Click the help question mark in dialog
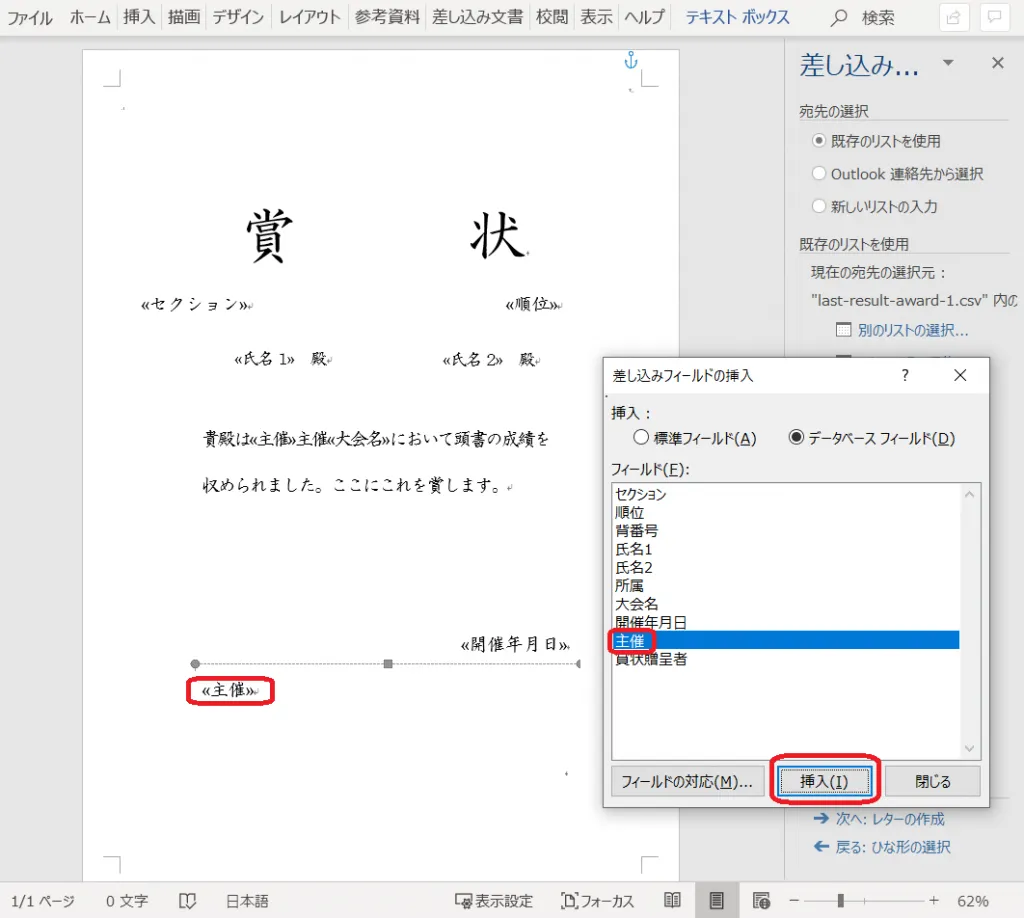1024x918 pixels. [905, 375]
